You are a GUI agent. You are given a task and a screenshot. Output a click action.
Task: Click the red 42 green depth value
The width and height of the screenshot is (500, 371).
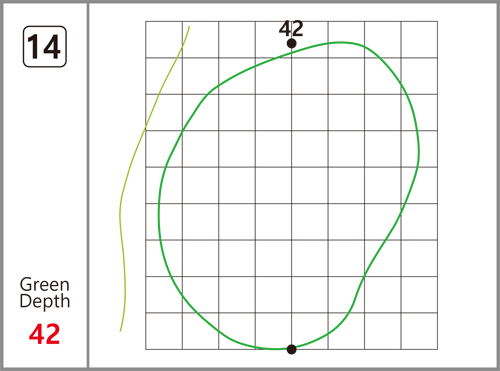click(x=44, y=334)
